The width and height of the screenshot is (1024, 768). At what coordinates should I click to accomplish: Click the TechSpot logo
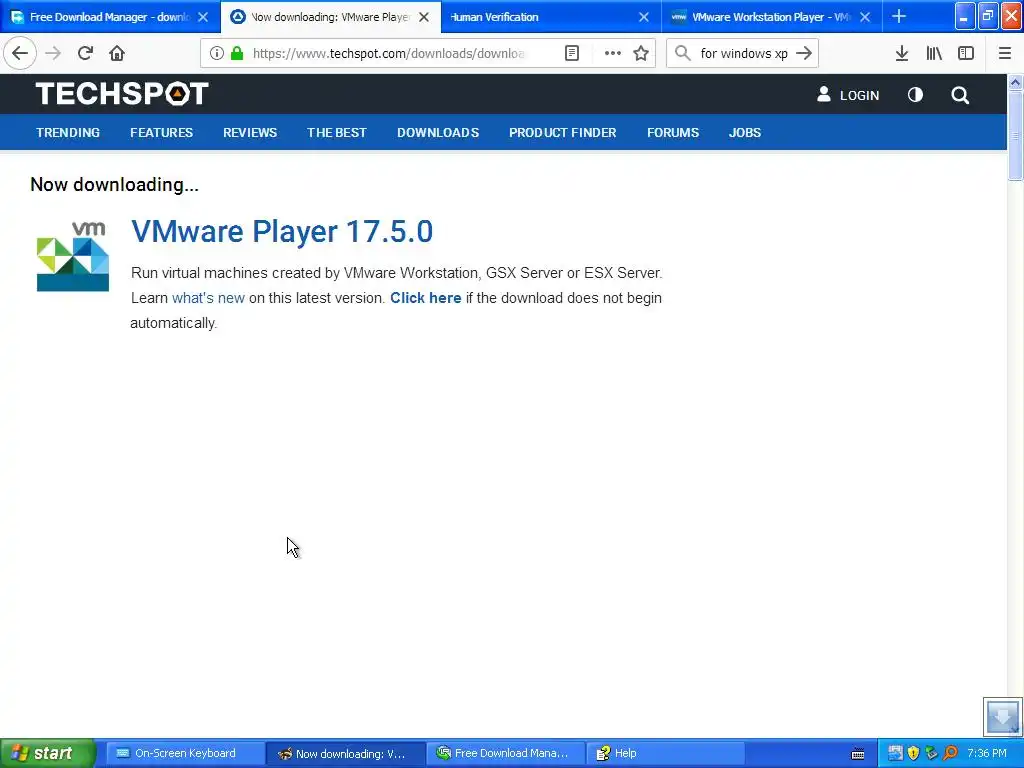(x=122, y=93)
